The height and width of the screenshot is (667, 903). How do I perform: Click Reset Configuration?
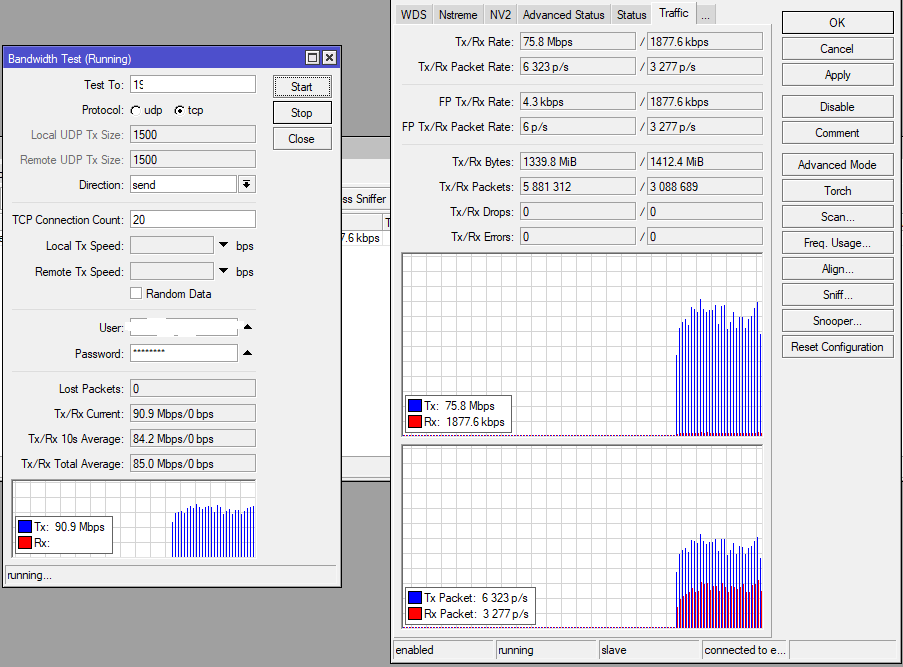pyautogui.click(x=837, y=347)
